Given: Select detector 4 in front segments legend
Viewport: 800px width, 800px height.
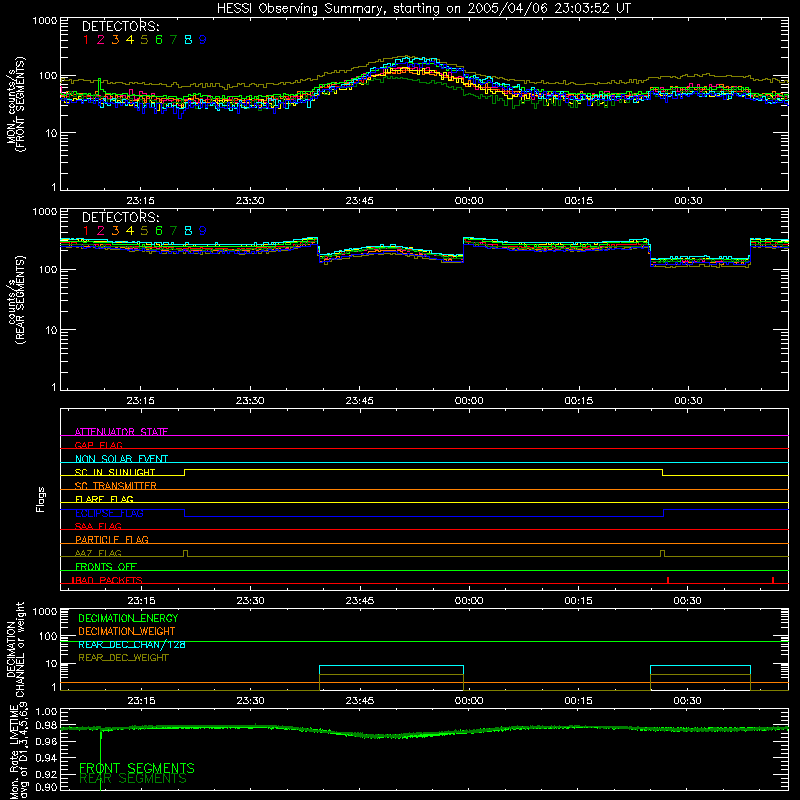Looking at the screenshot, I should pyautogui.click(x=130, y=40).
